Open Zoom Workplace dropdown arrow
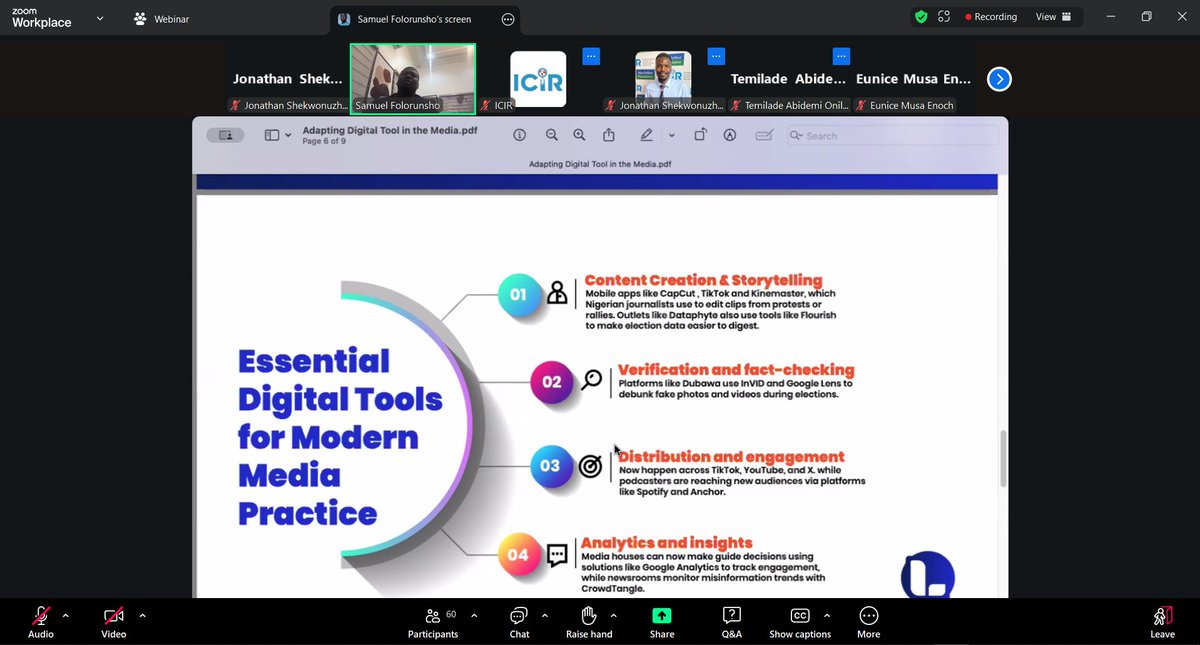This screenshot has width=1200, height=645. [99, 17]
